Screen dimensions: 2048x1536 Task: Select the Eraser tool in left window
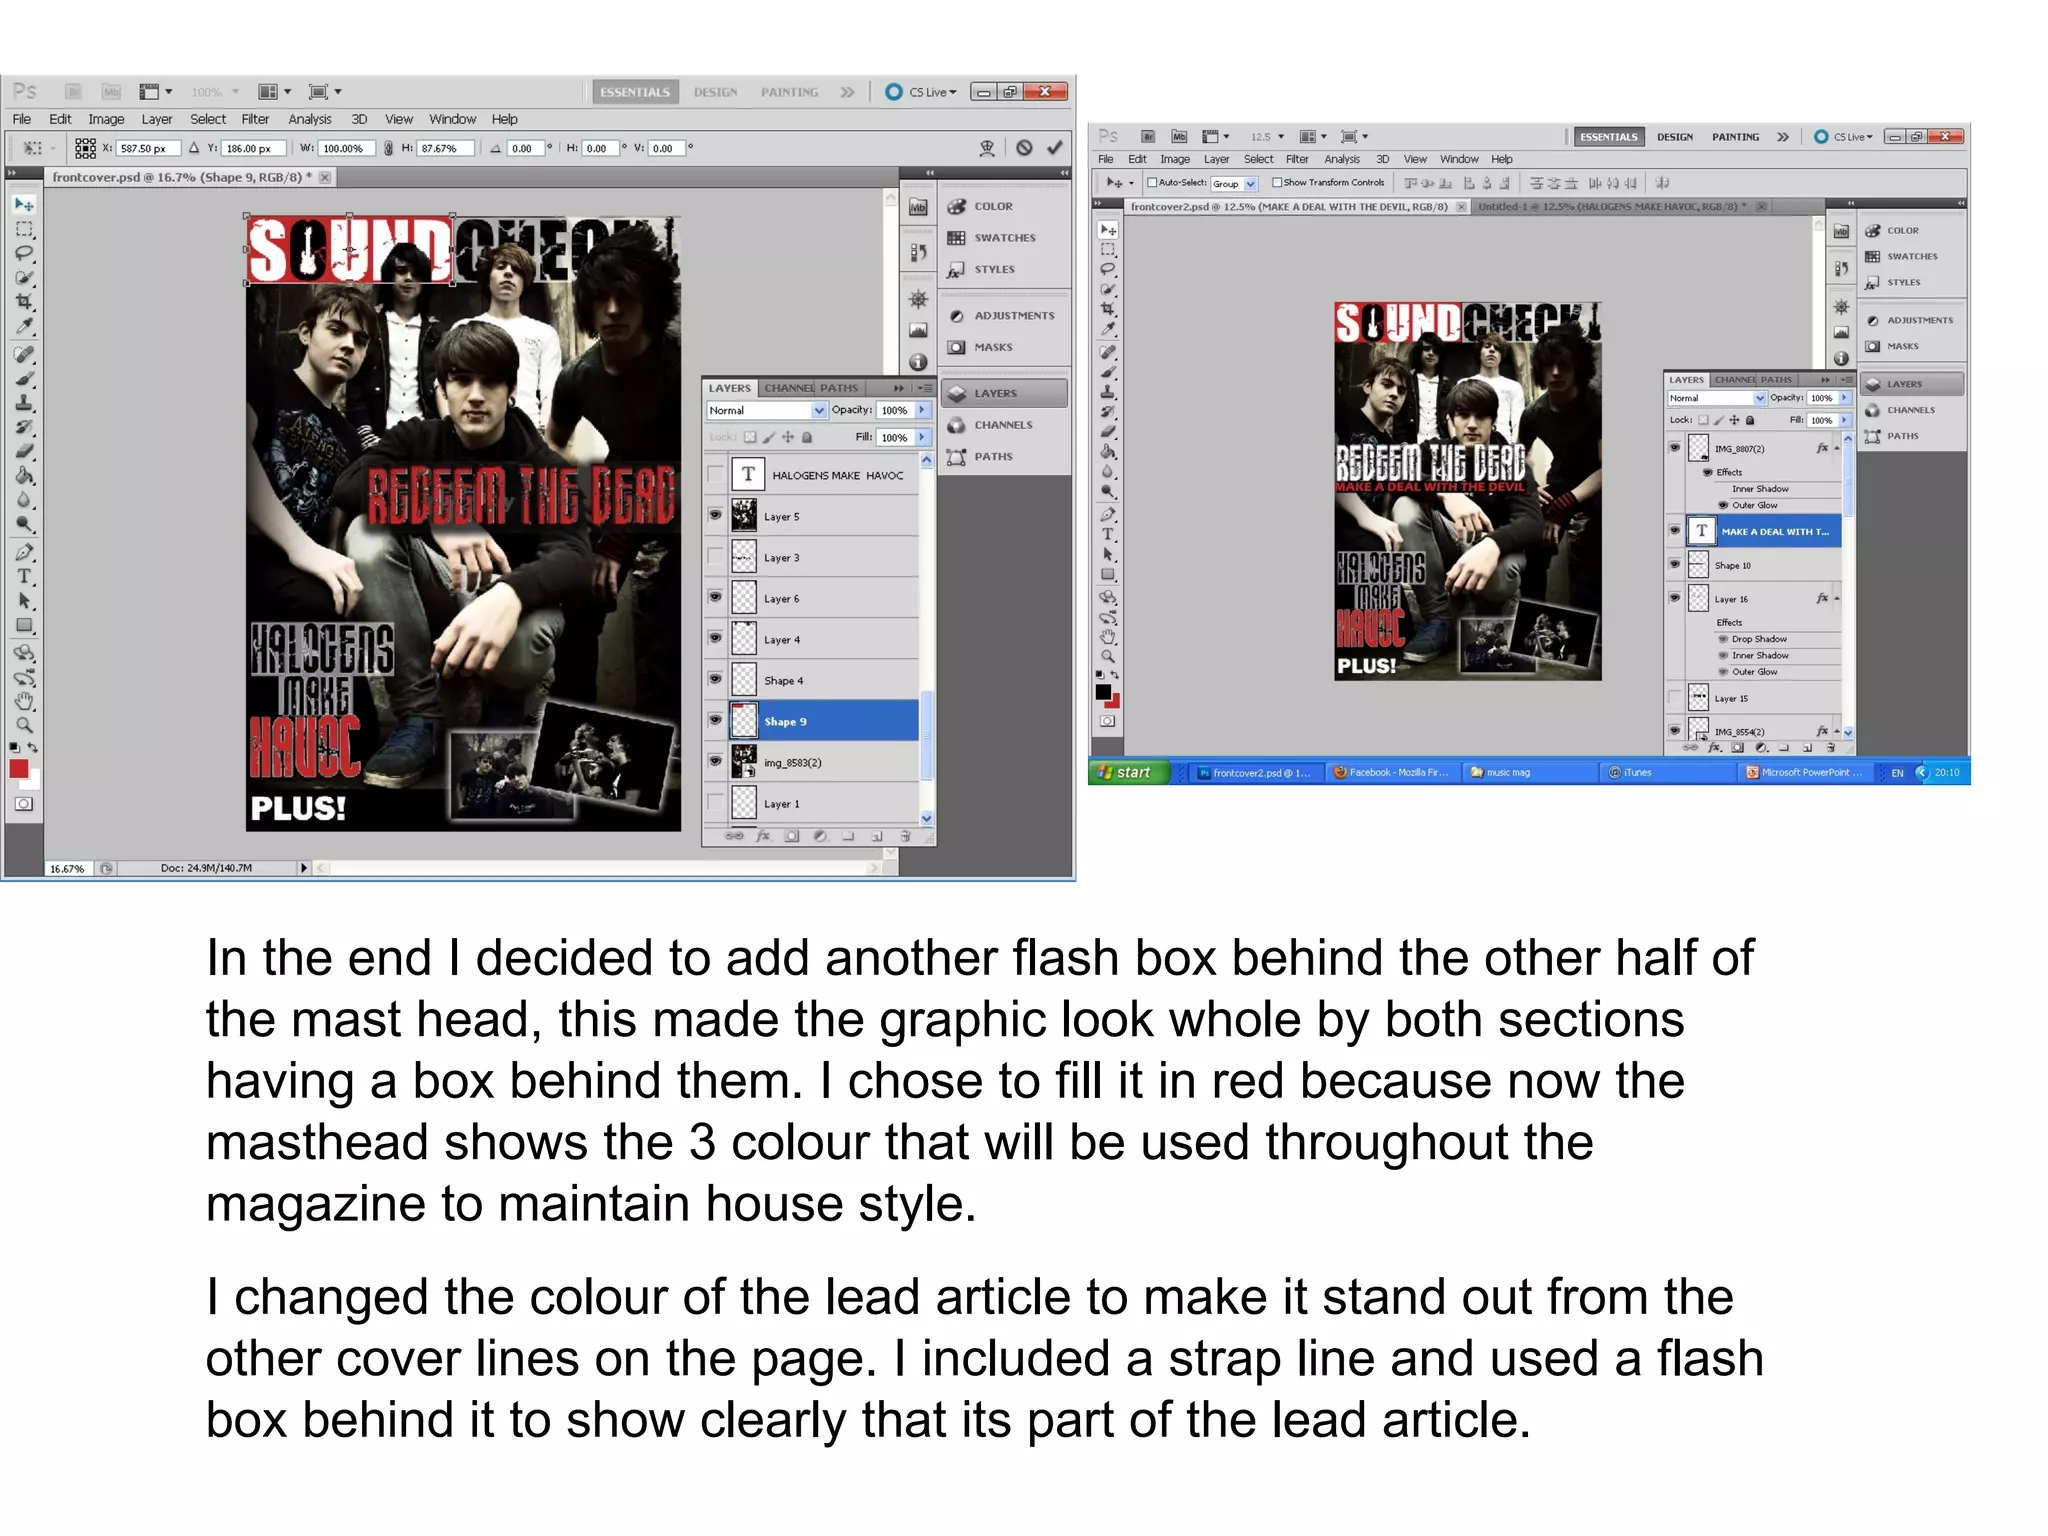24,452
